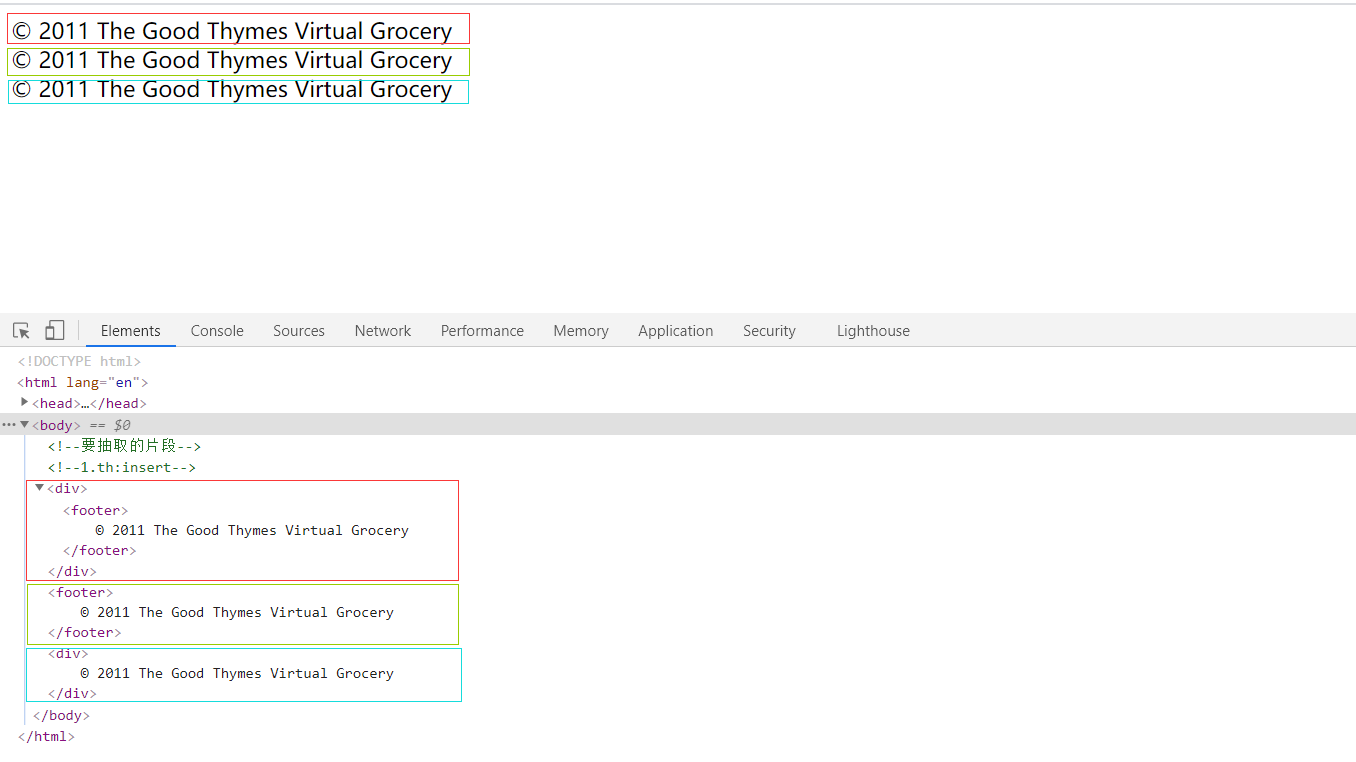Collapse the body node triangle
The image size is (1356, 762).
25,424
